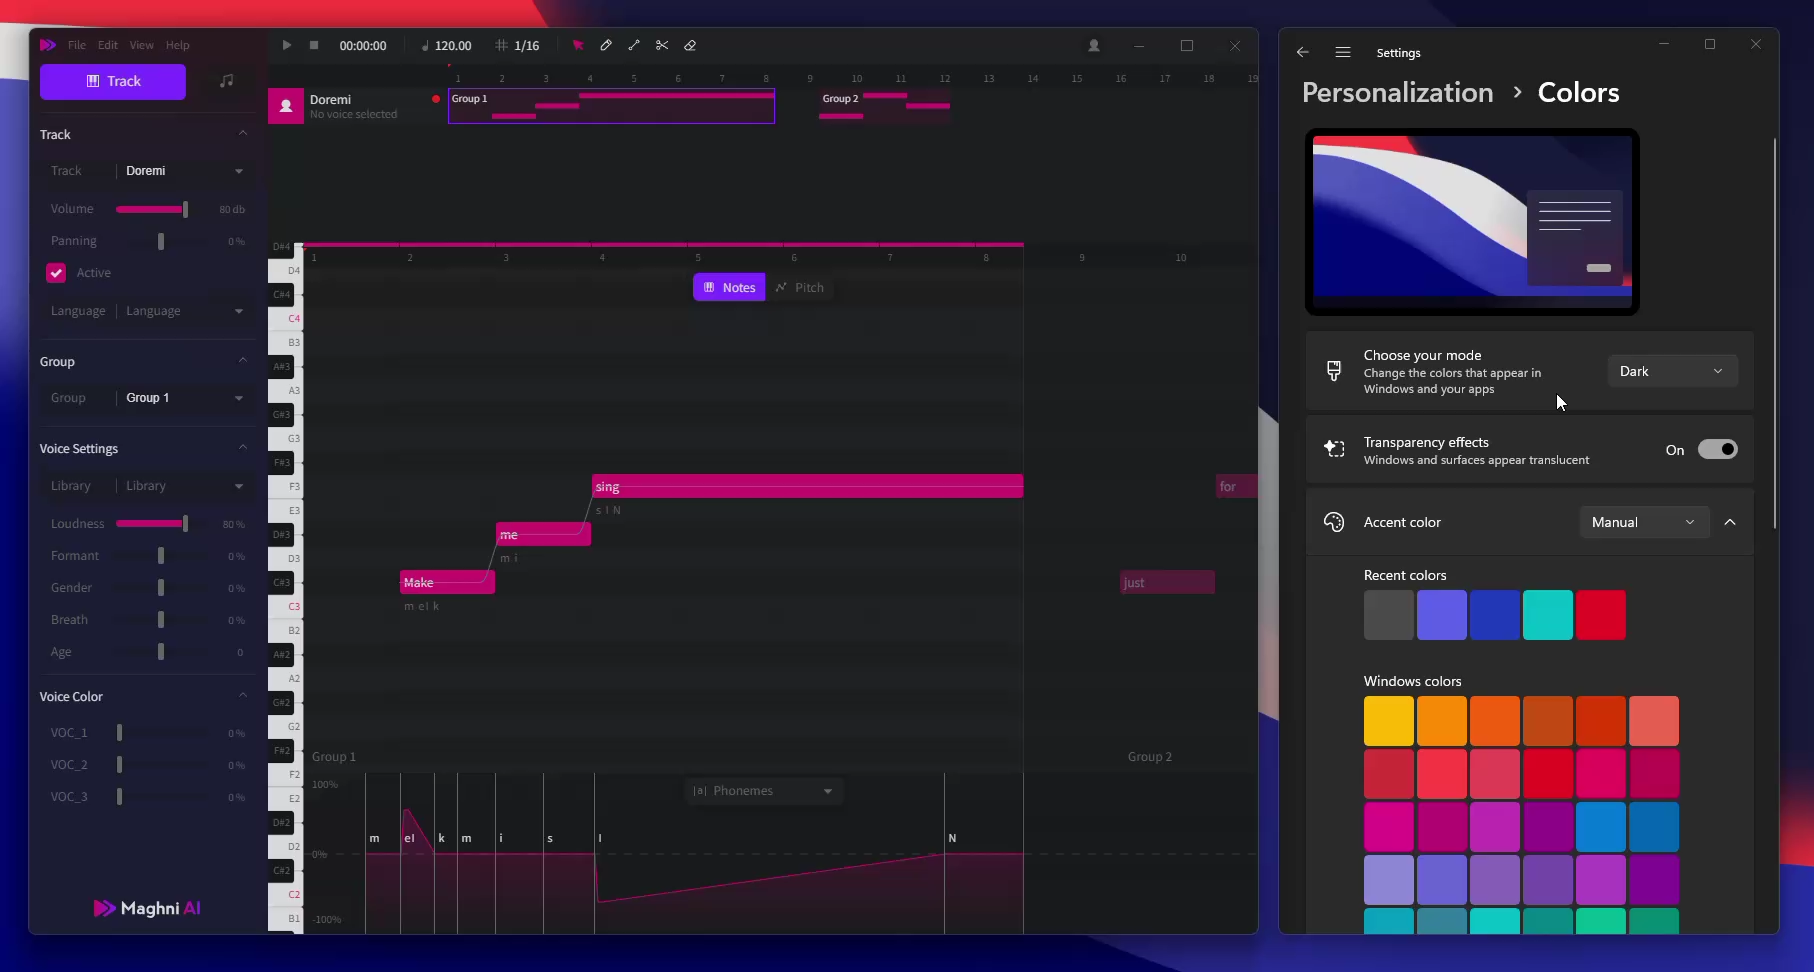Select the pointer selection tool

[578, 45]
